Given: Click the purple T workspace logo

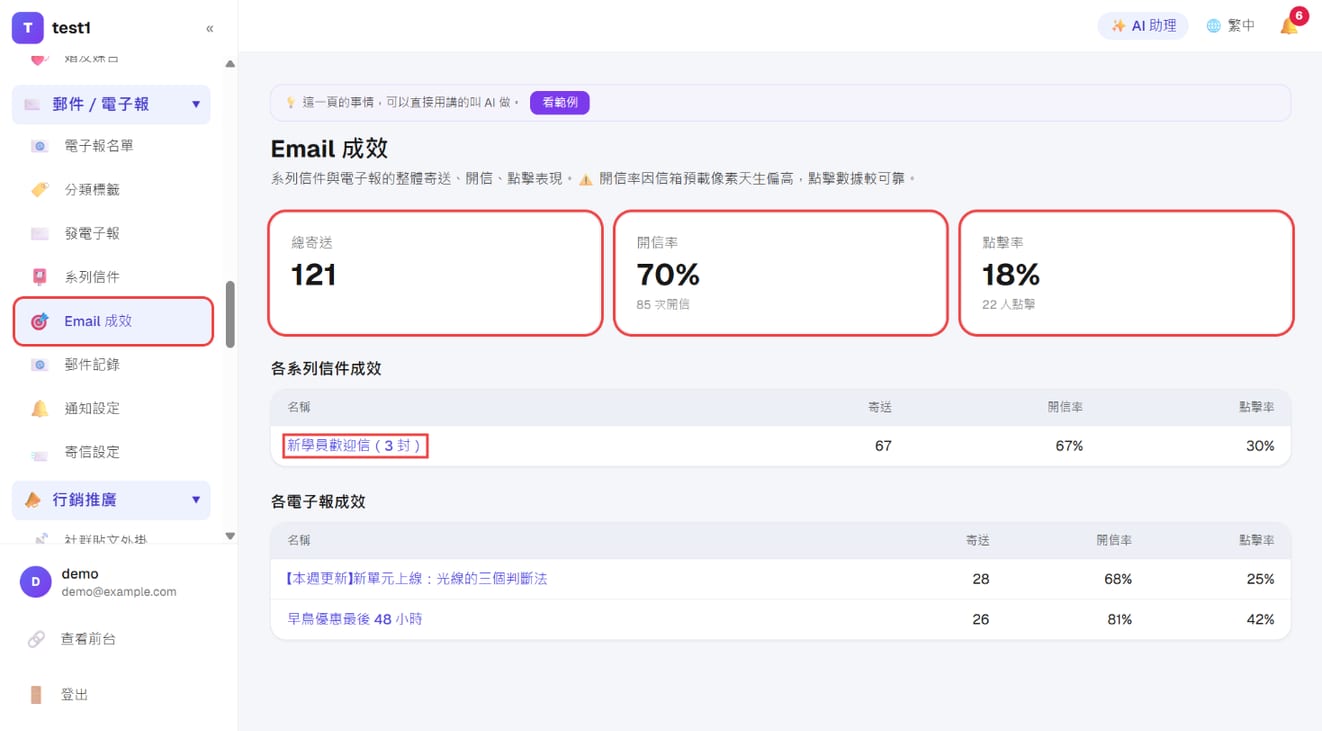Looking at the screenshot, I should 27,28.
